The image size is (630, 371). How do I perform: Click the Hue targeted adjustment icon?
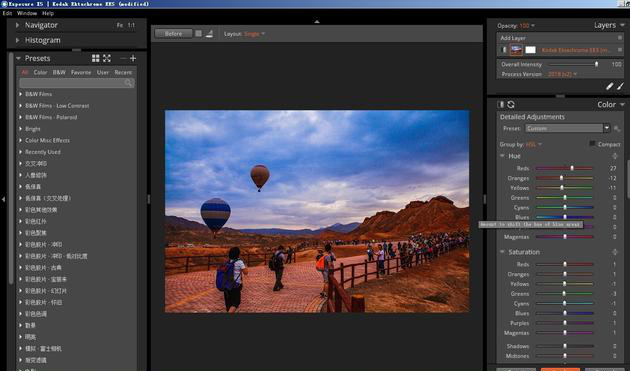tap(615, 156)
